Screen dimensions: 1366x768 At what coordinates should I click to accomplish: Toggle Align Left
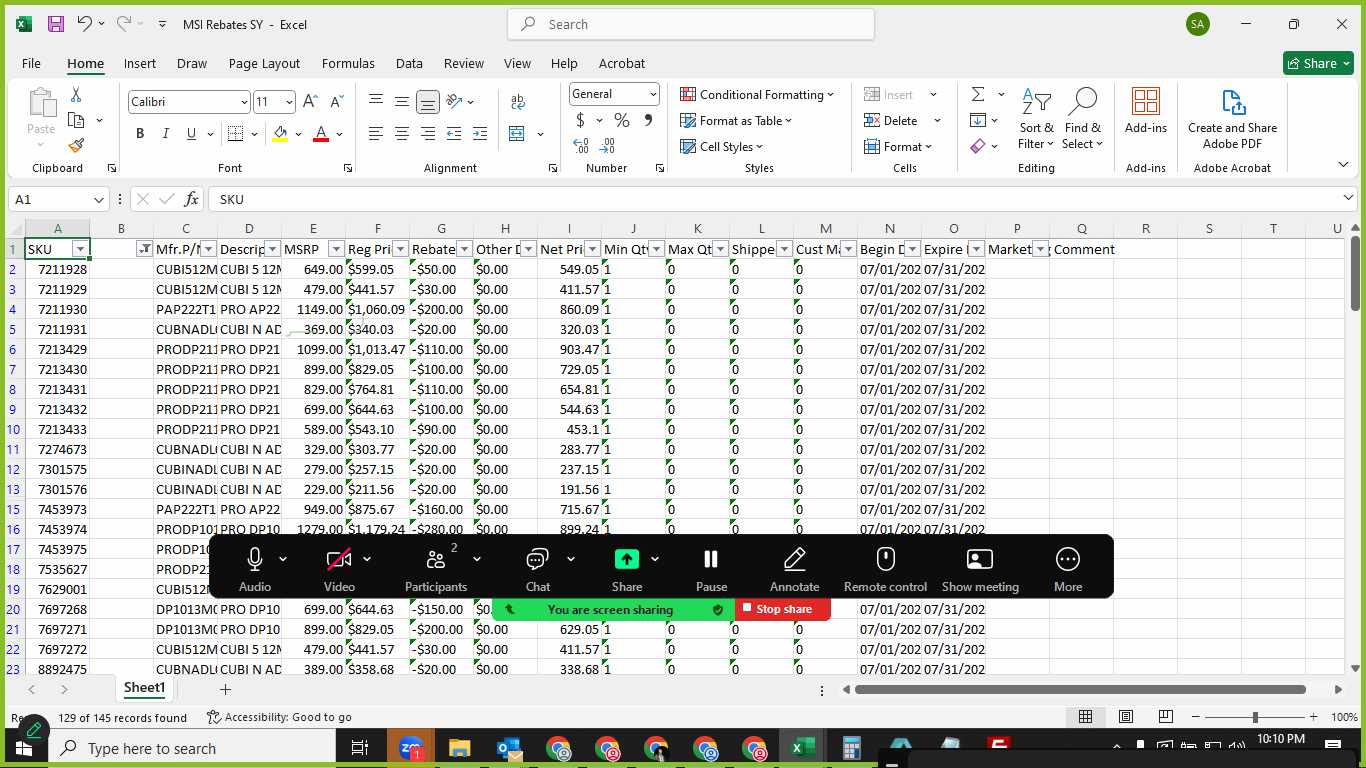pyautogui.click(x=376, y=133)
